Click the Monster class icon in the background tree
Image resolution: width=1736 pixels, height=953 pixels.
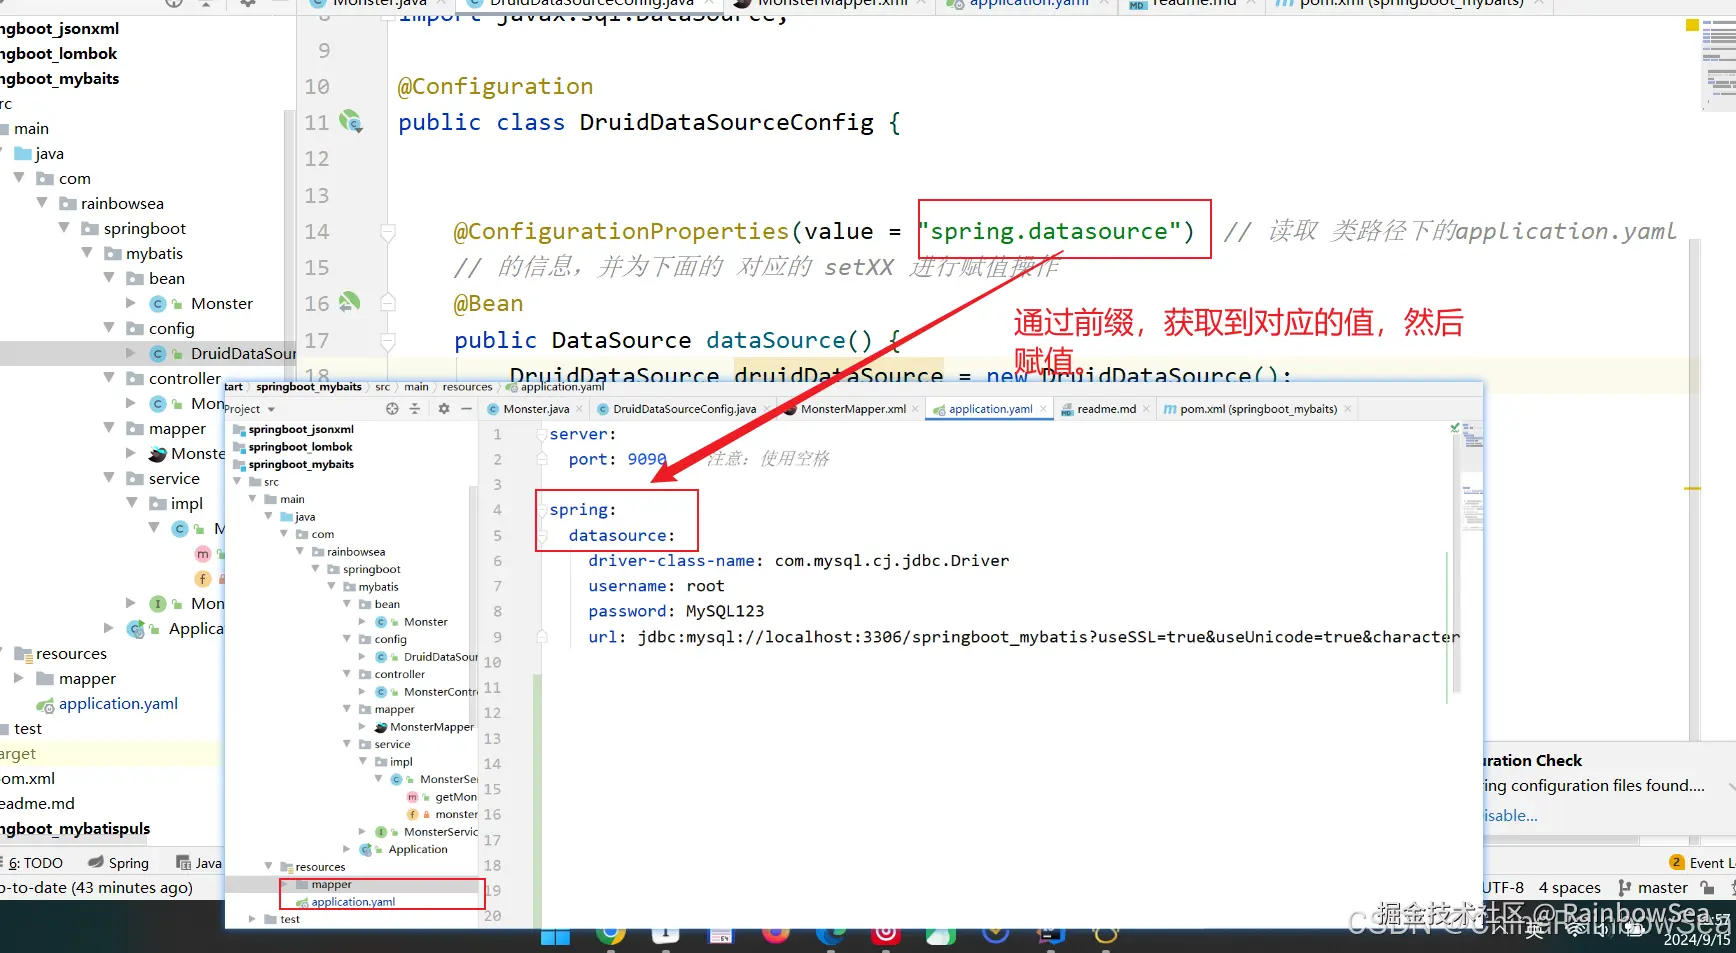[158, 304]
